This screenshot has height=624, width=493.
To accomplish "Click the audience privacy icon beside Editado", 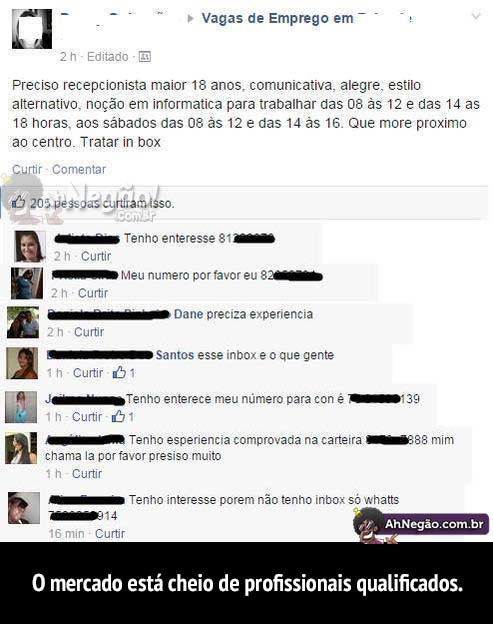I will tap(144, 57).
